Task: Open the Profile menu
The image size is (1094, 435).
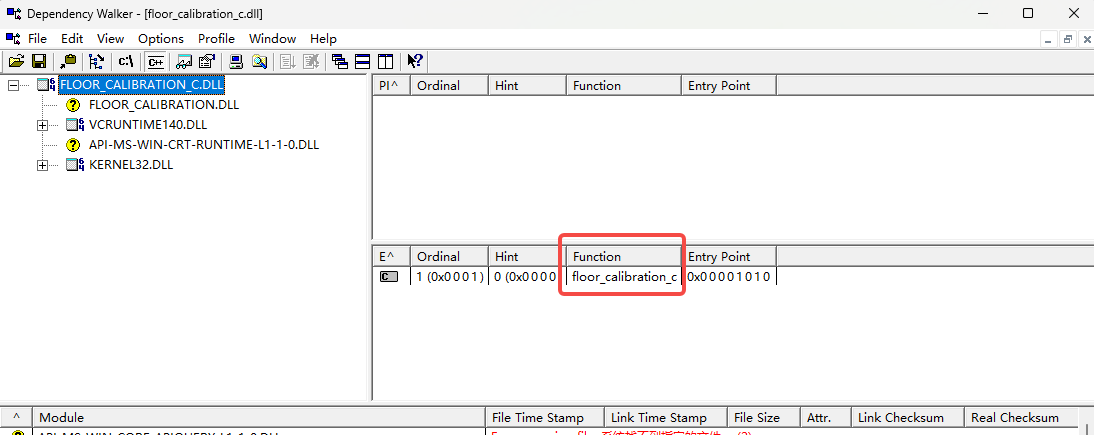Action: [x=216, y=38]
